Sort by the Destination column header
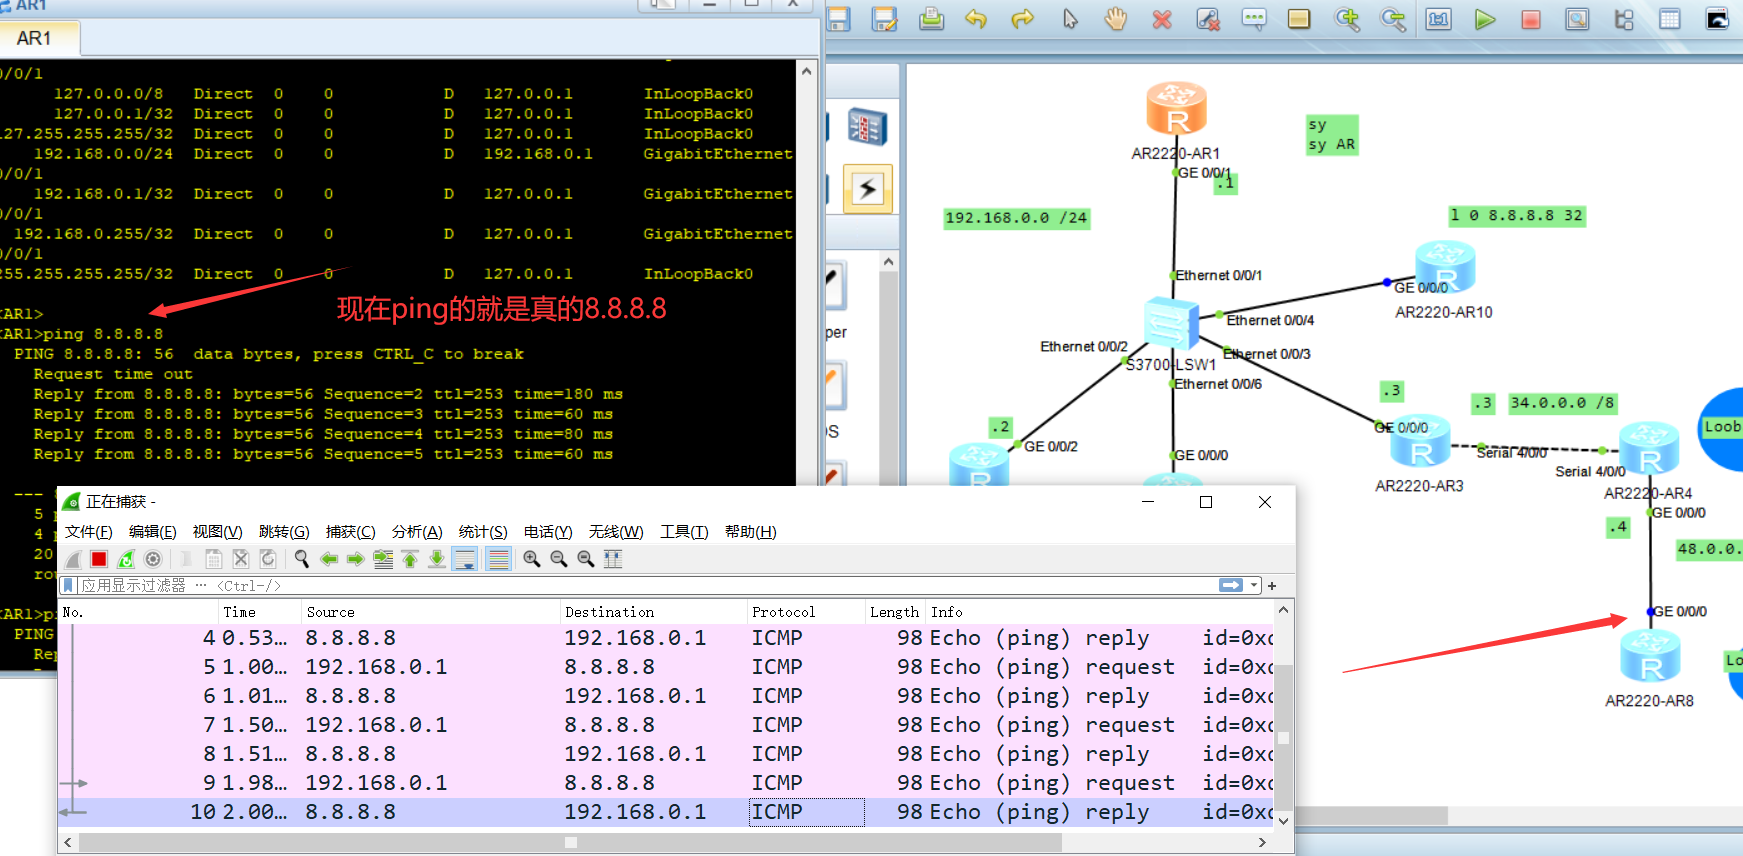The width and height of the screenshot is (1743, 856). pyautogui.click(x=653, y=612)
